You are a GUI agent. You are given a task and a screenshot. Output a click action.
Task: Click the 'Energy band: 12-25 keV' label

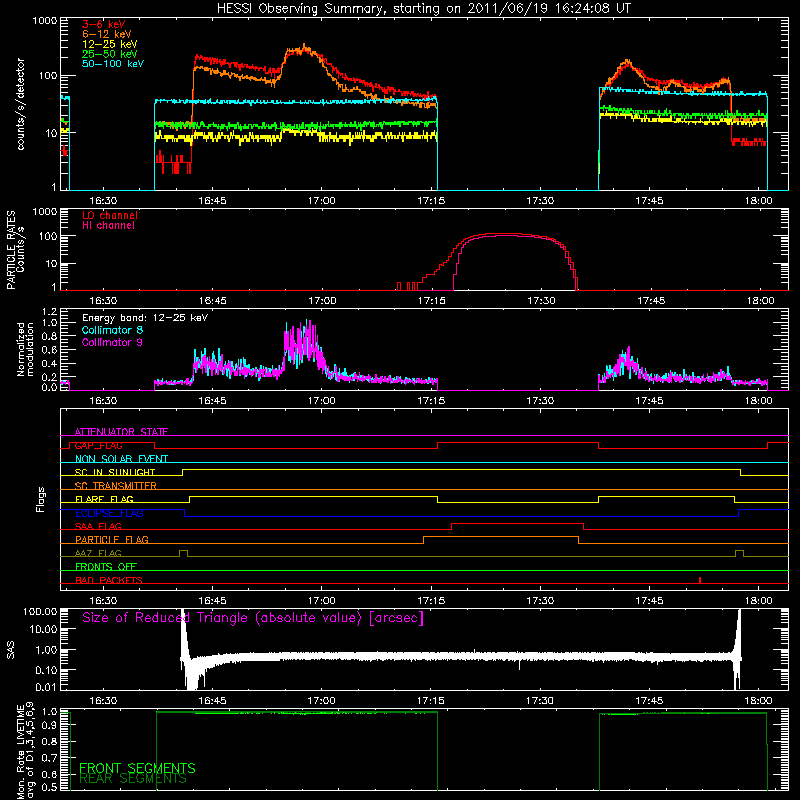pyautogui.click(x=145, y=318)
